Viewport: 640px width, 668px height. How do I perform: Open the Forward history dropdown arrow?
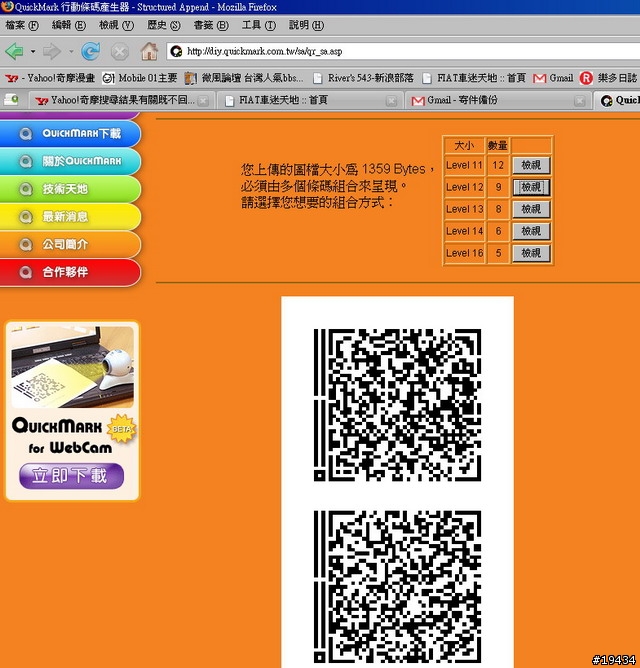pyautogui.click(x=71, y=52)
